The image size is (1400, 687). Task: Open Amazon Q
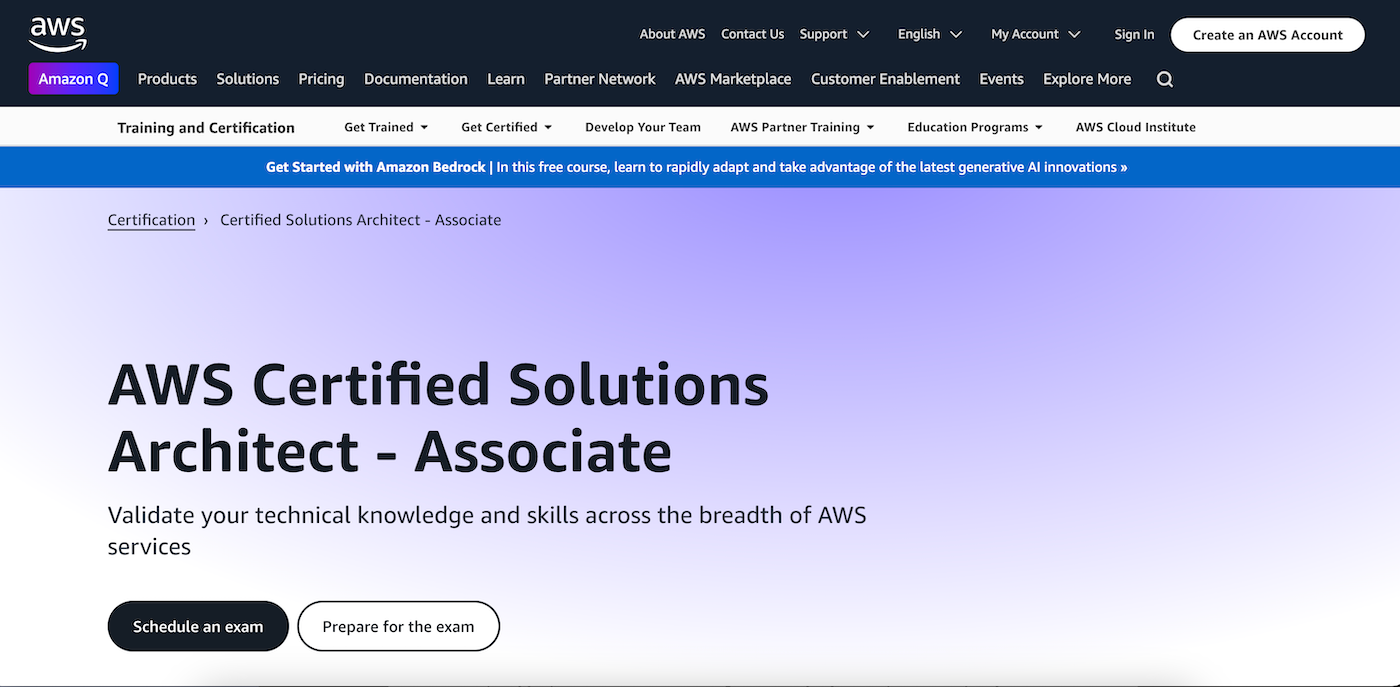point(73,79)
